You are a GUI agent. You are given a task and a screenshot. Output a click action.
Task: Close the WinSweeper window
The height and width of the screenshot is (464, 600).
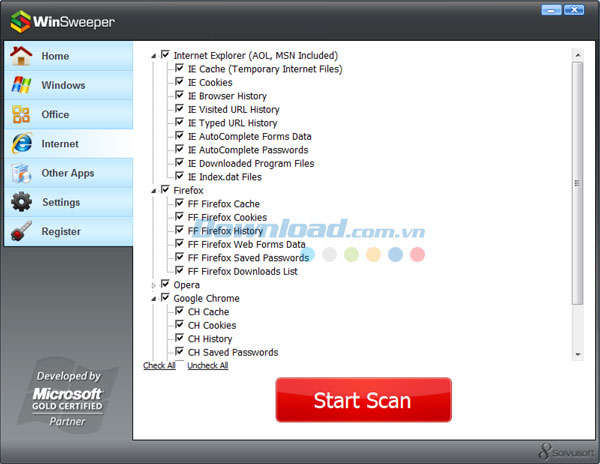(x=574, y=10)
